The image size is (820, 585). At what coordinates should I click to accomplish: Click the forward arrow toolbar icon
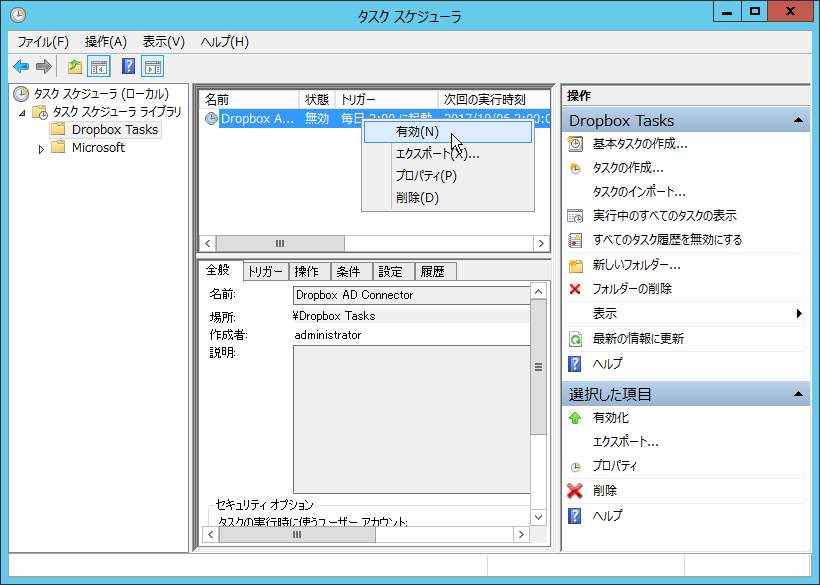click(44, 66)
